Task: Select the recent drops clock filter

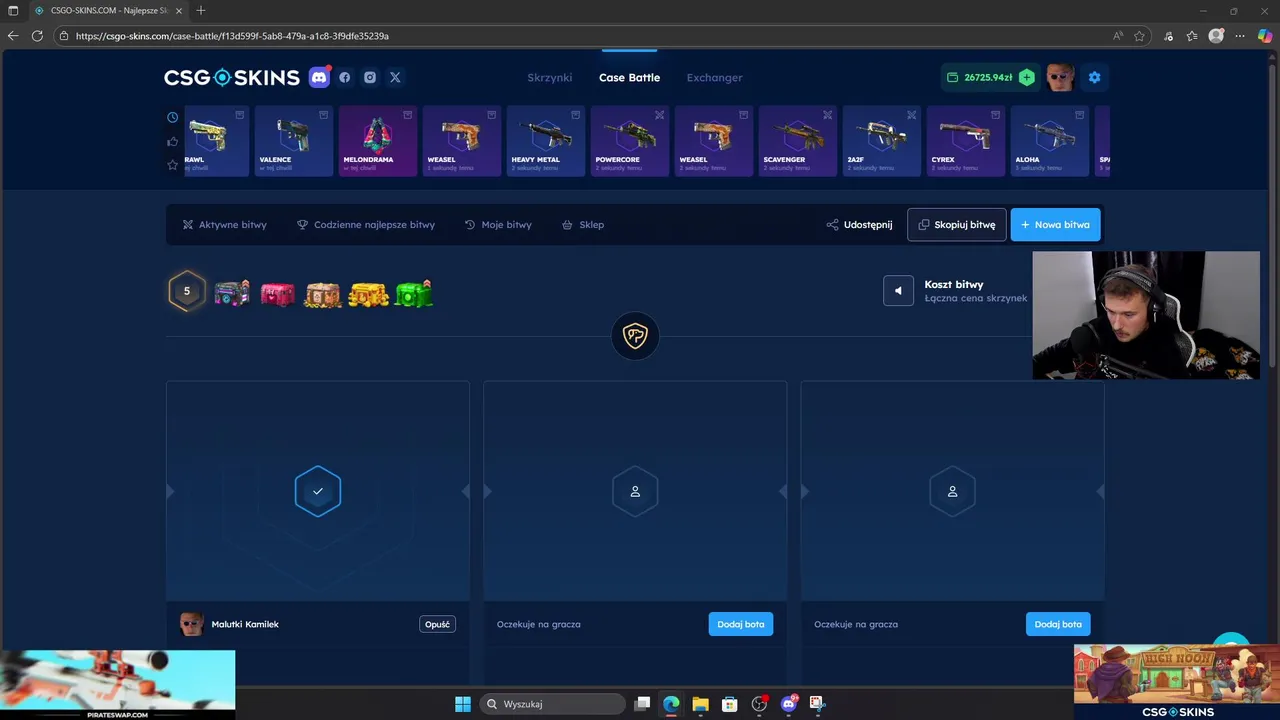Action: pyautogui.click(x=172, y=117)
